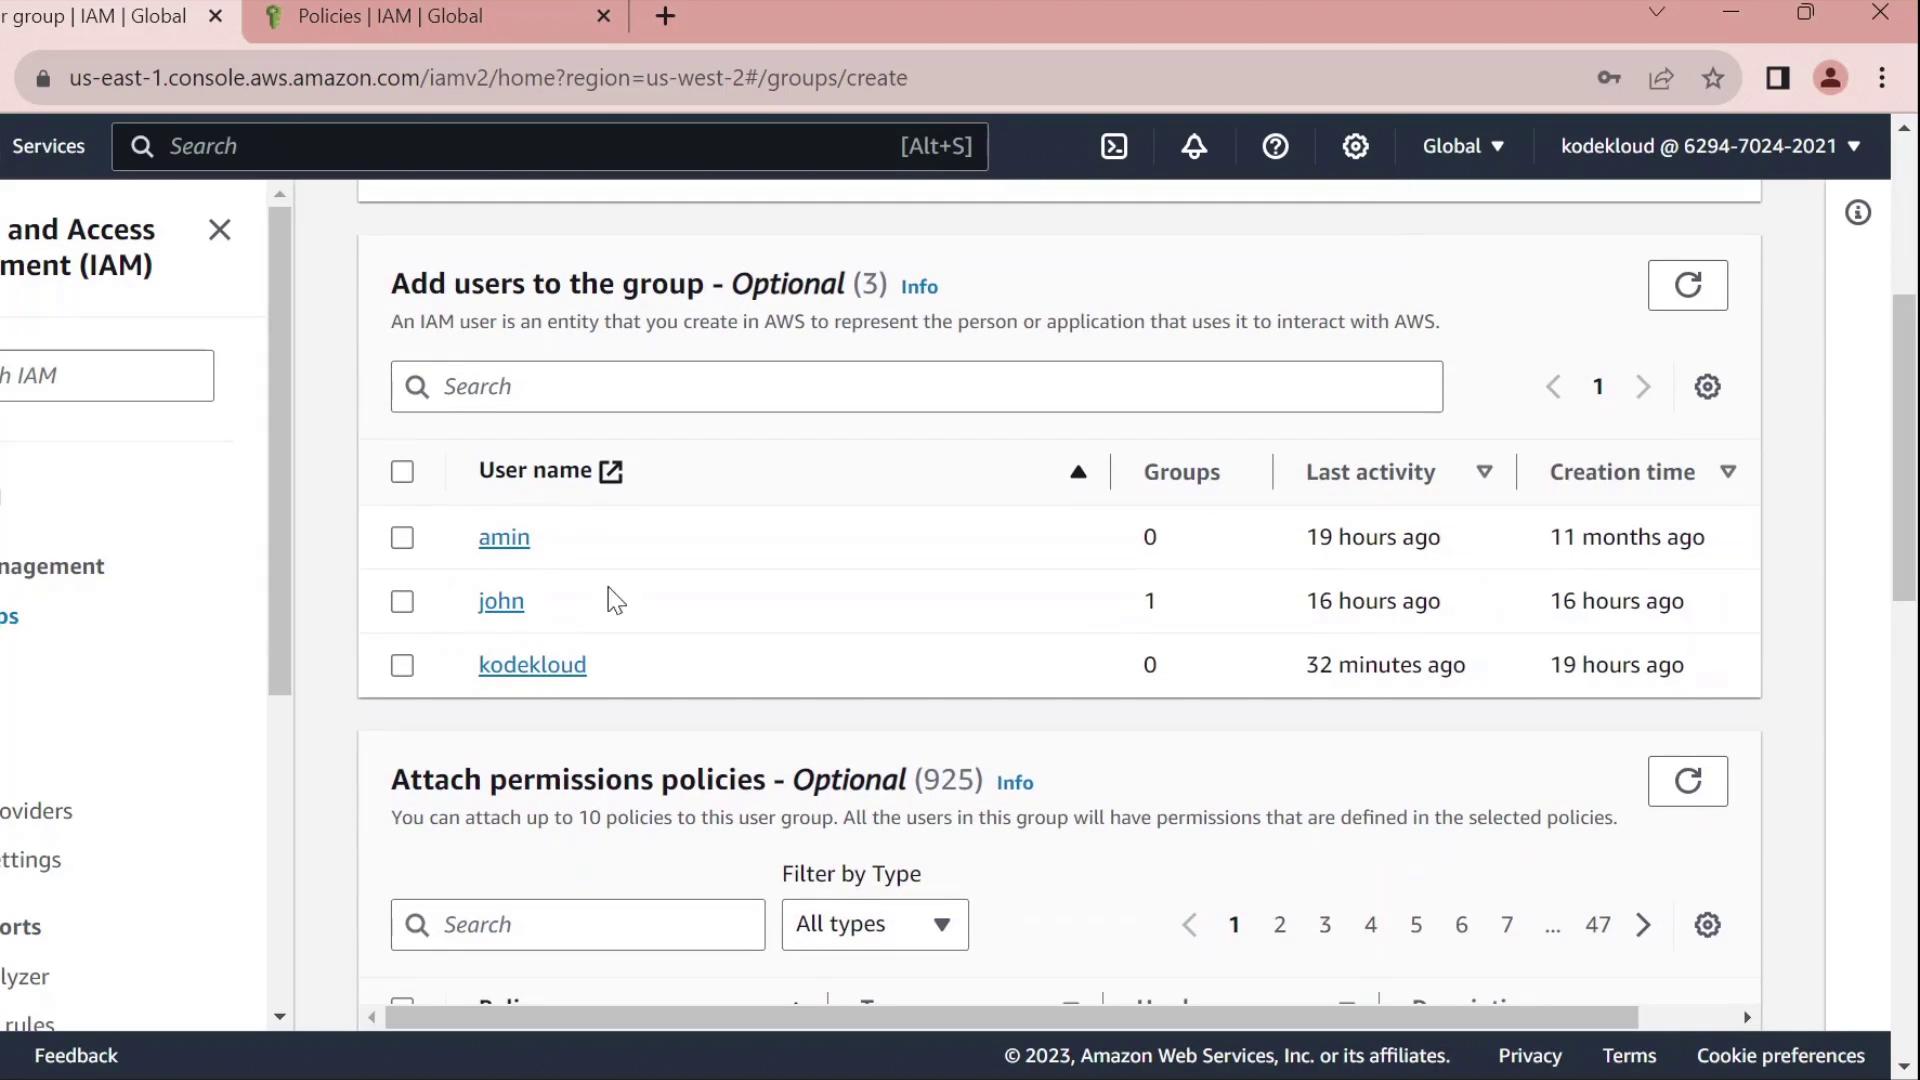Open the AWS support help icon
The image size is (1920, 1080).
click(x=1275, y=146)
